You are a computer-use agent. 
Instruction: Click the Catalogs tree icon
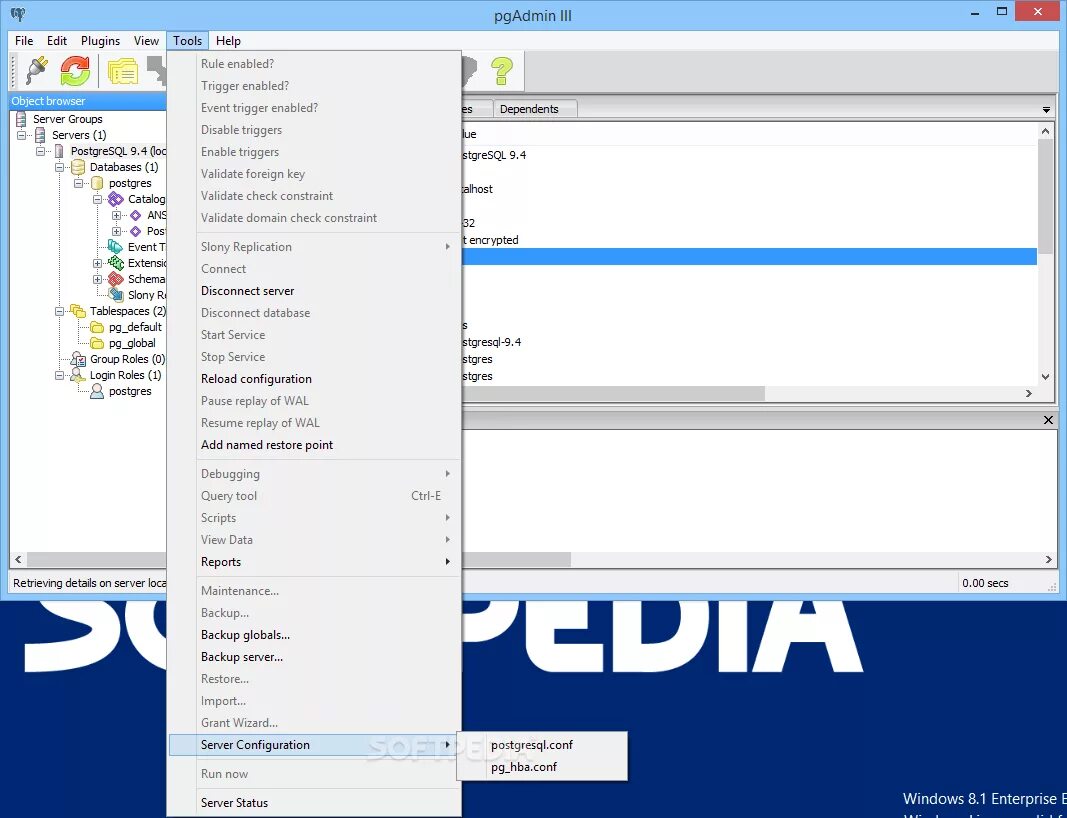[116, 199]
